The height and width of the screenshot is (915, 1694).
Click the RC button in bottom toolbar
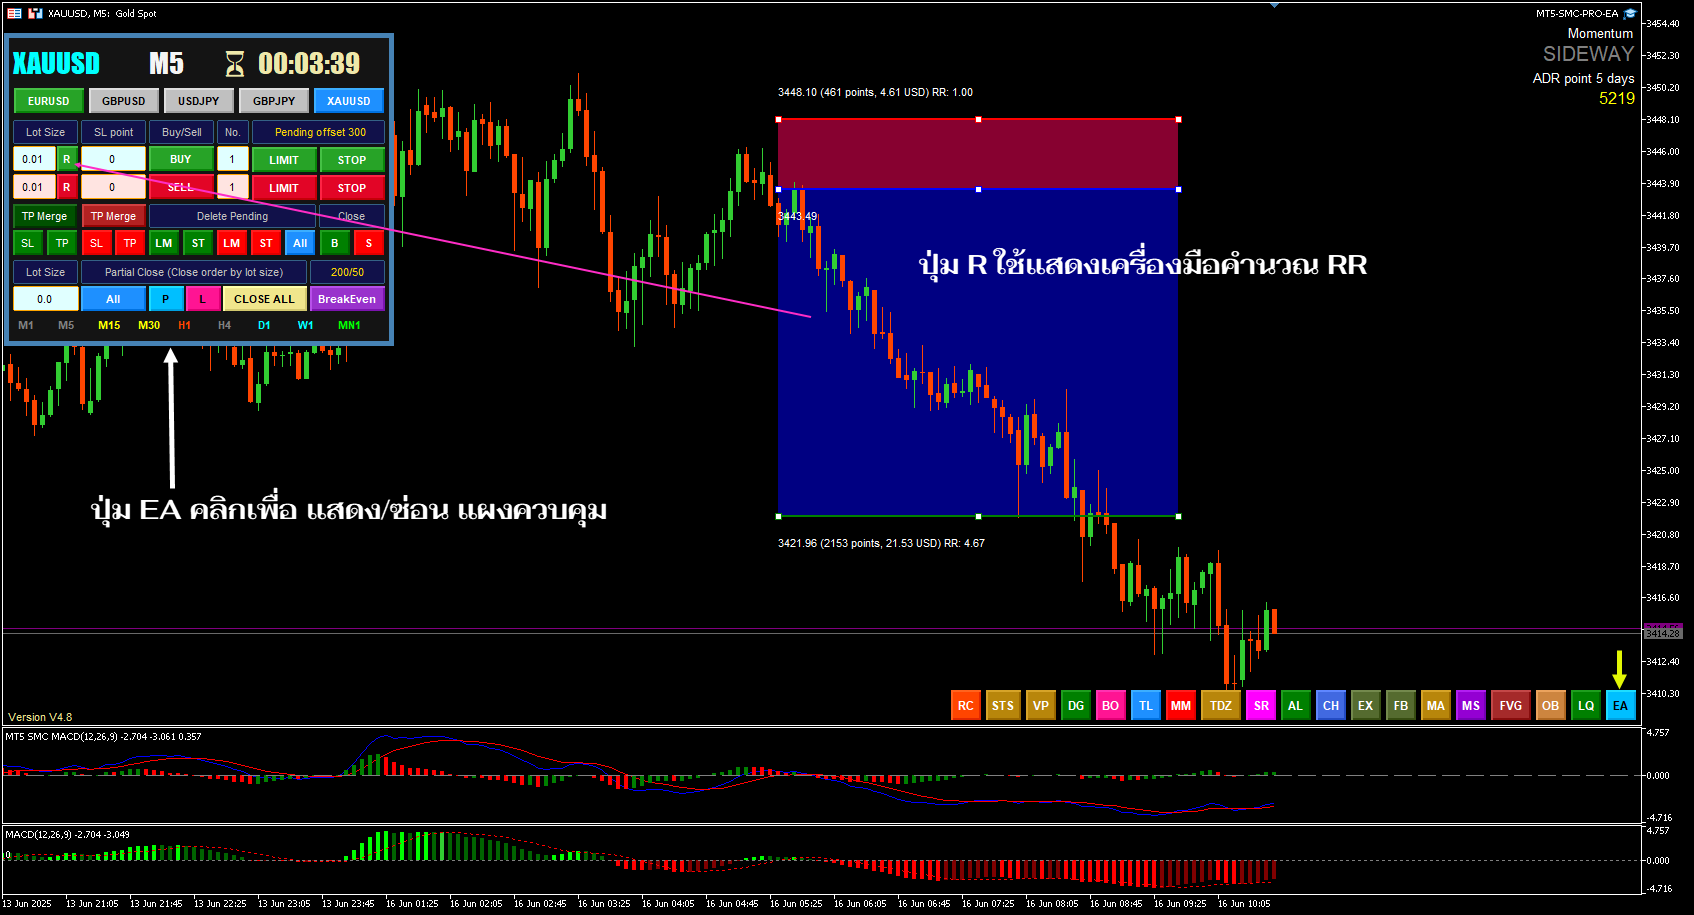[965, 705]
